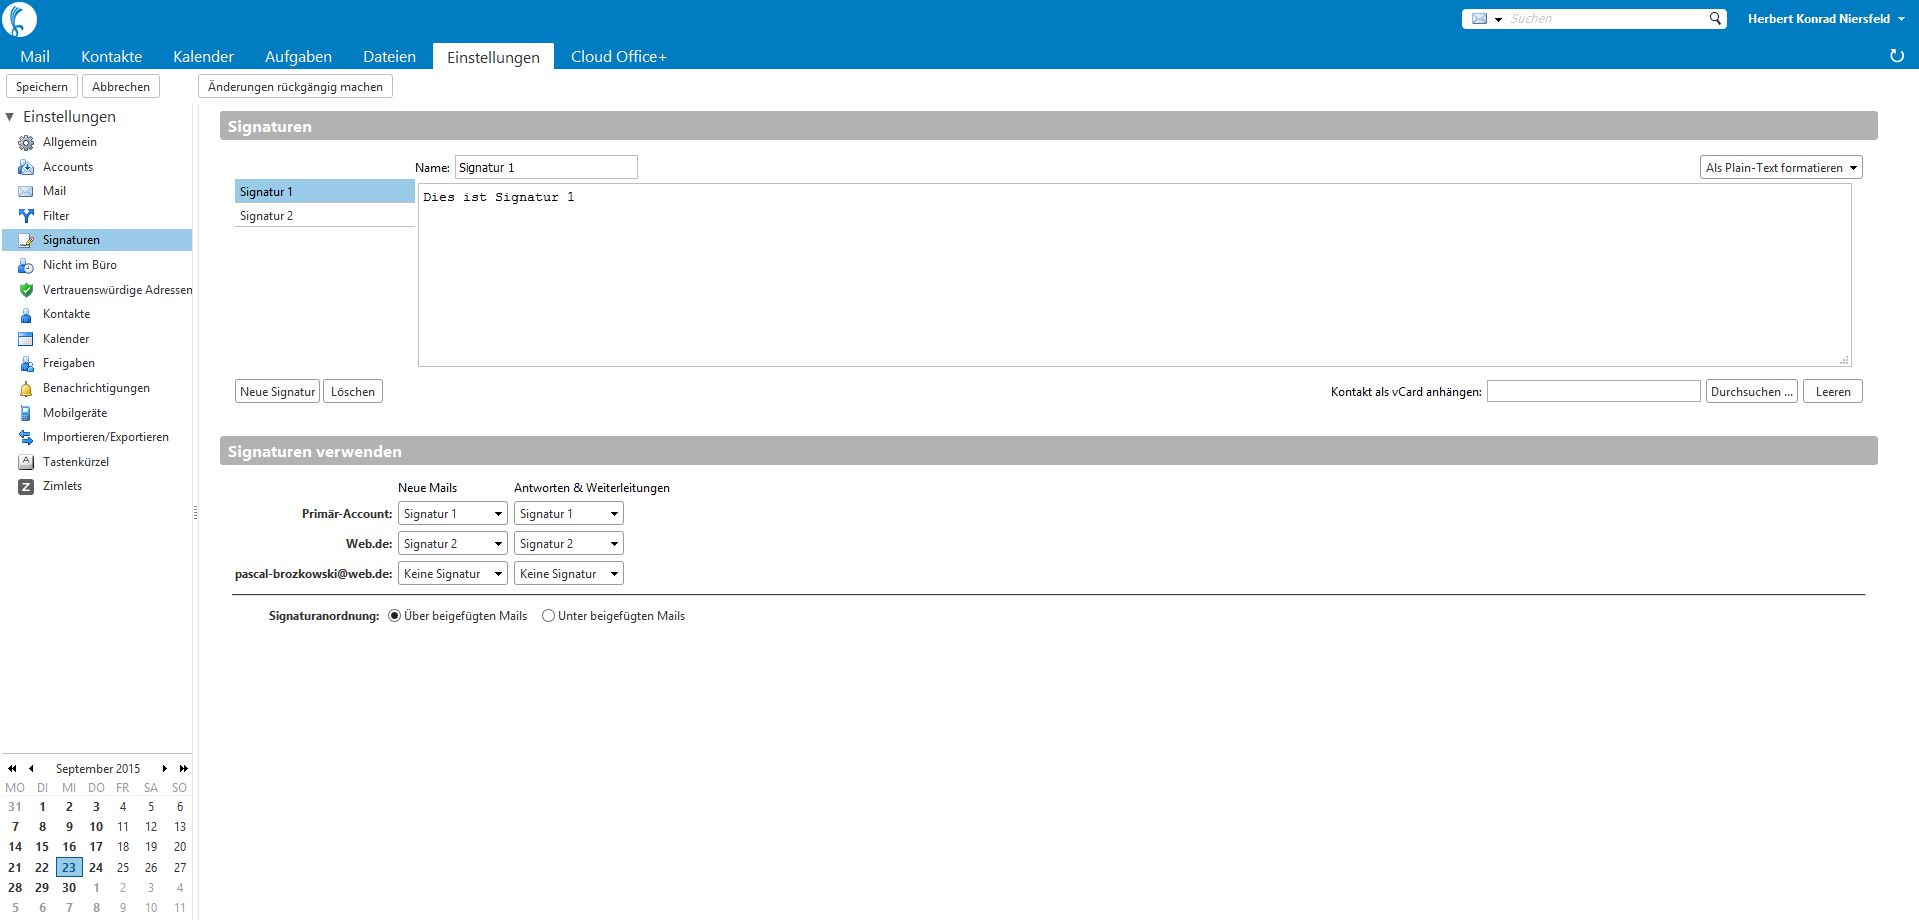The image size is (1919, 920).
Task: Open Benachrichtigungen bell icon
Action: point(26,389)
